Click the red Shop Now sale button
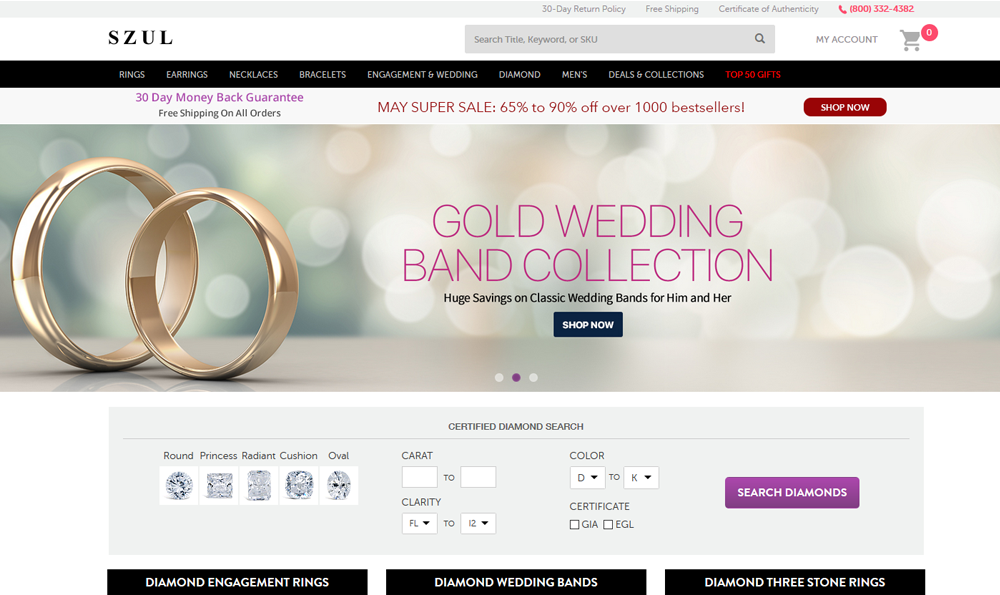Screen dimensions: 1000x595 (844, 107)
